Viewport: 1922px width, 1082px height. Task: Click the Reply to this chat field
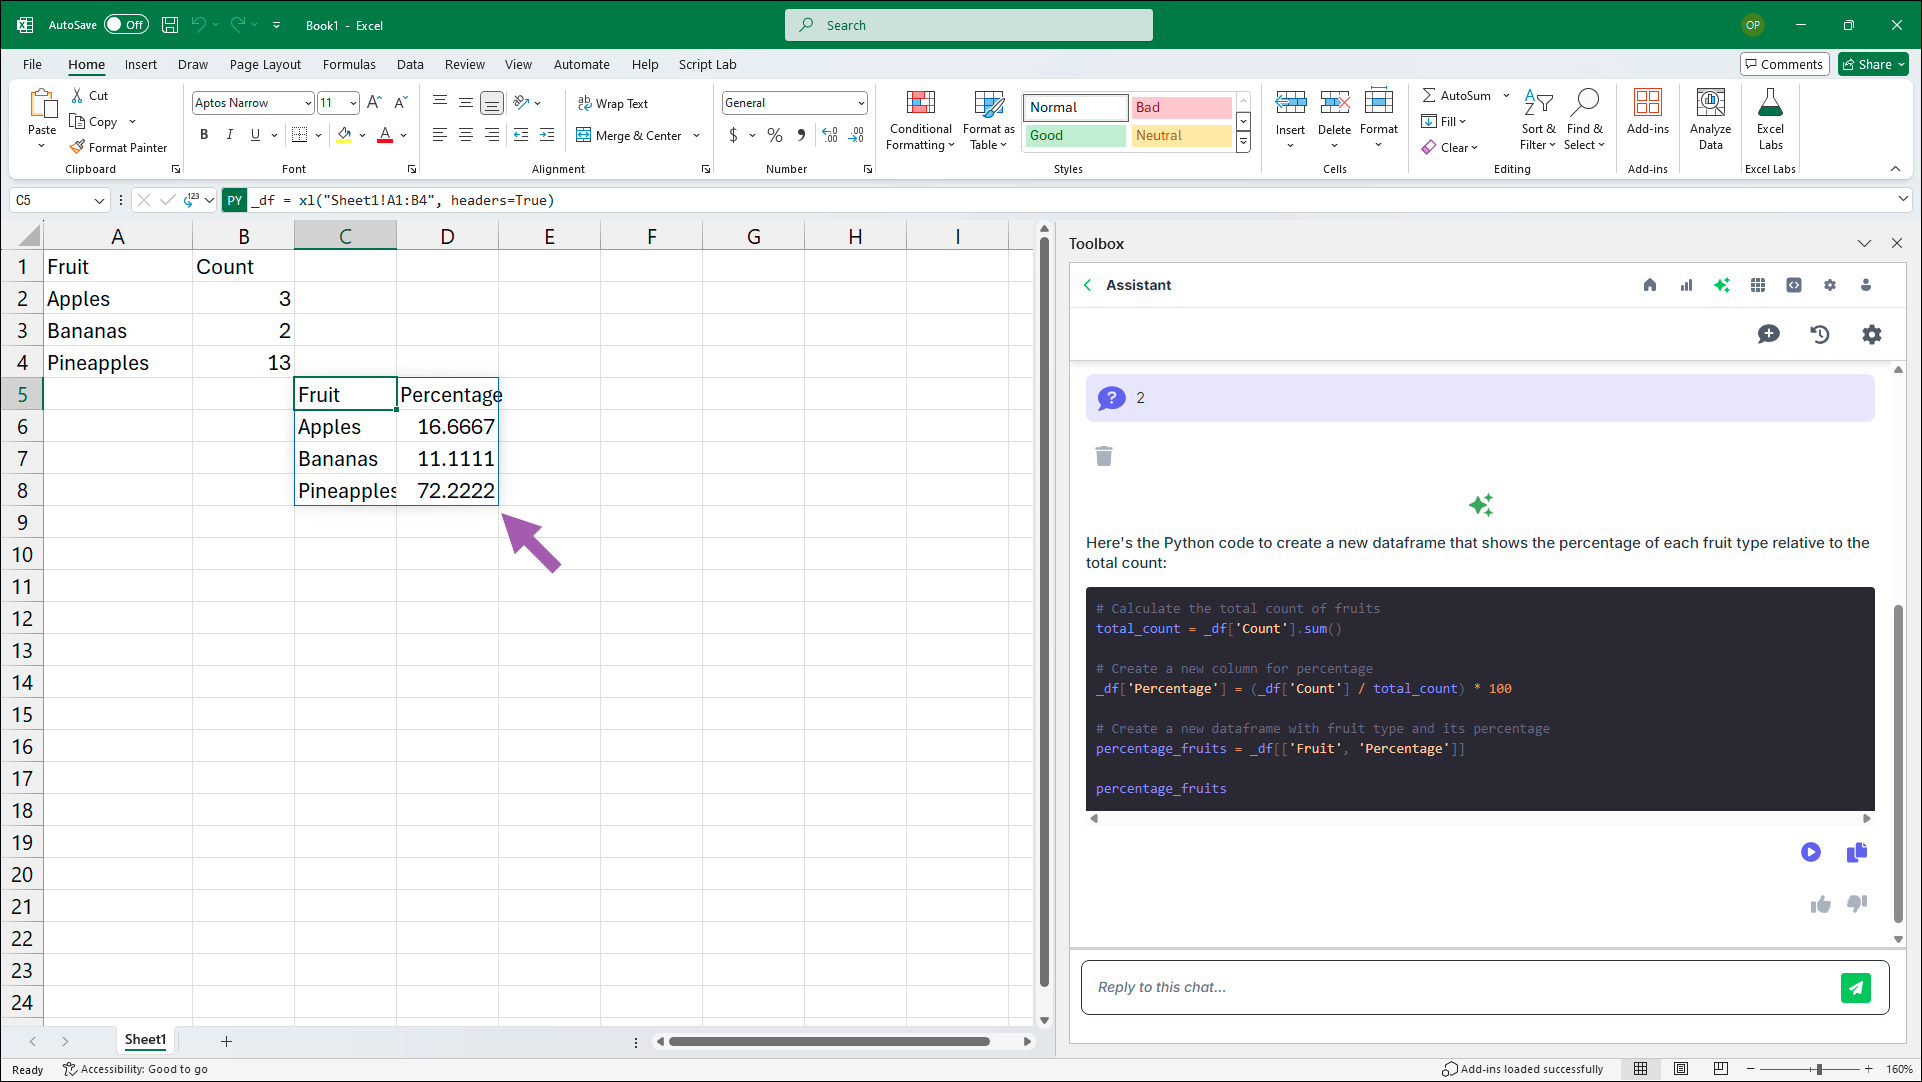[1460, 987]
